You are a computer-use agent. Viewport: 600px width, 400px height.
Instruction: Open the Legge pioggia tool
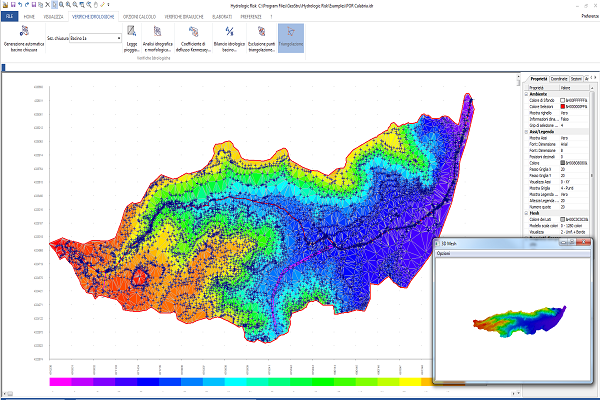point(132,33)
